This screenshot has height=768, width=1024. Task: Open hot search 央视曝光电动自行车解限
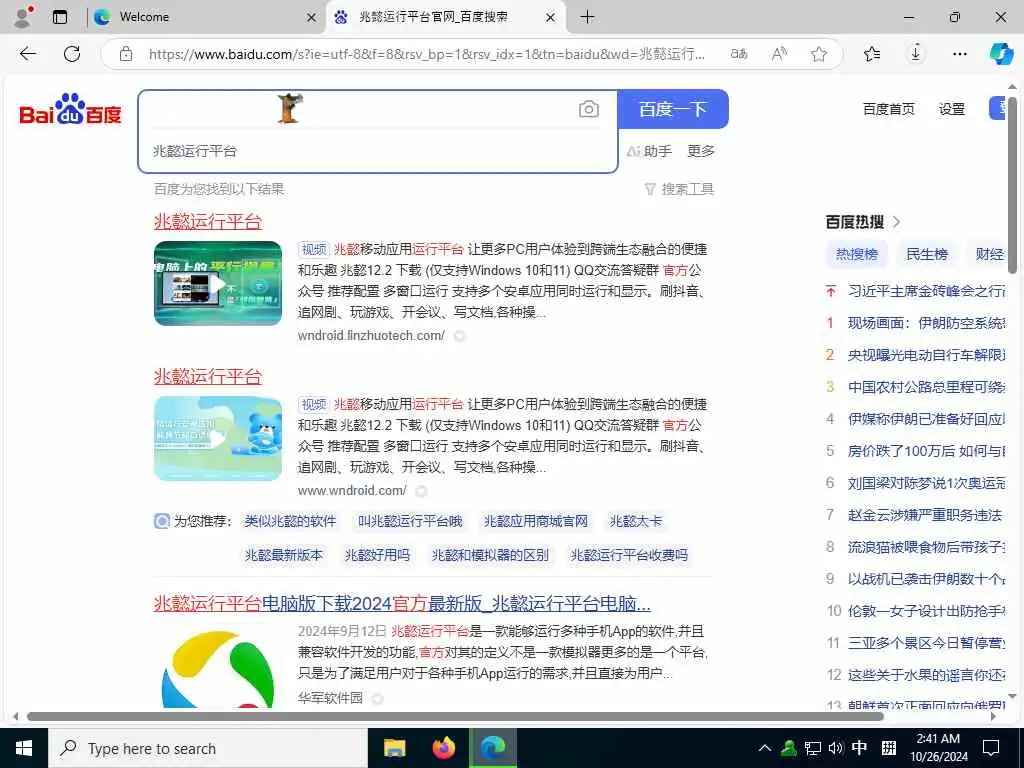click(927, 355)
